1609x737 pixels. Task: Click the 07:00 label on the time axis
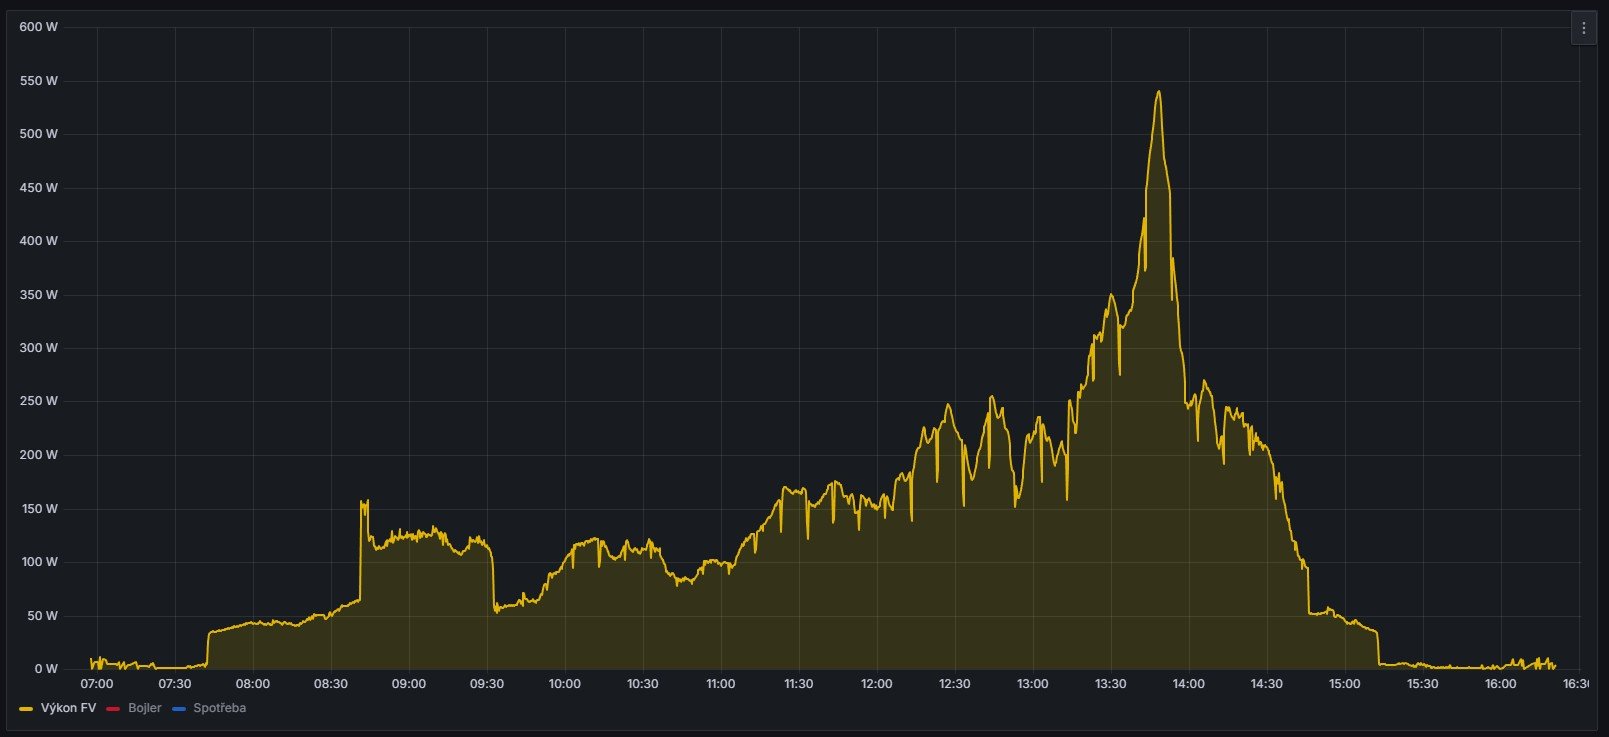click(96, 684)
